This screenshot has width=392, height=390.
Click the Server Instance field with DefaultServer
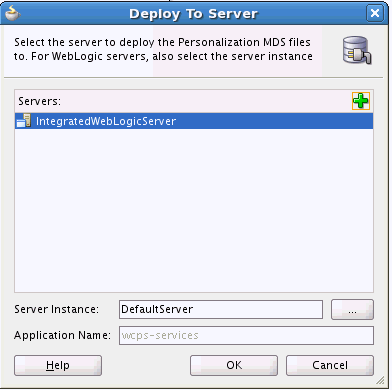(221, 309)
